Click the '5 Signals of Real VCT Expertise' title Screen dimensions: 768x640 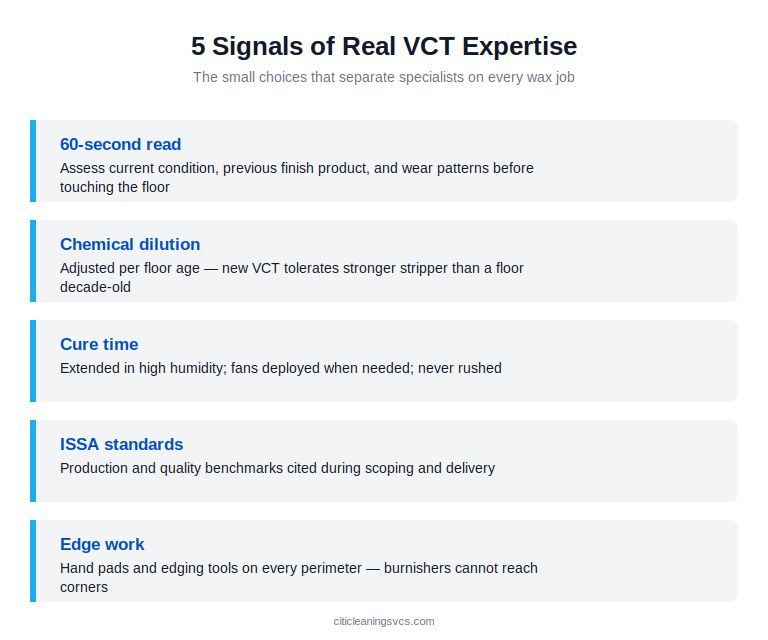click(x=384, y=47)
